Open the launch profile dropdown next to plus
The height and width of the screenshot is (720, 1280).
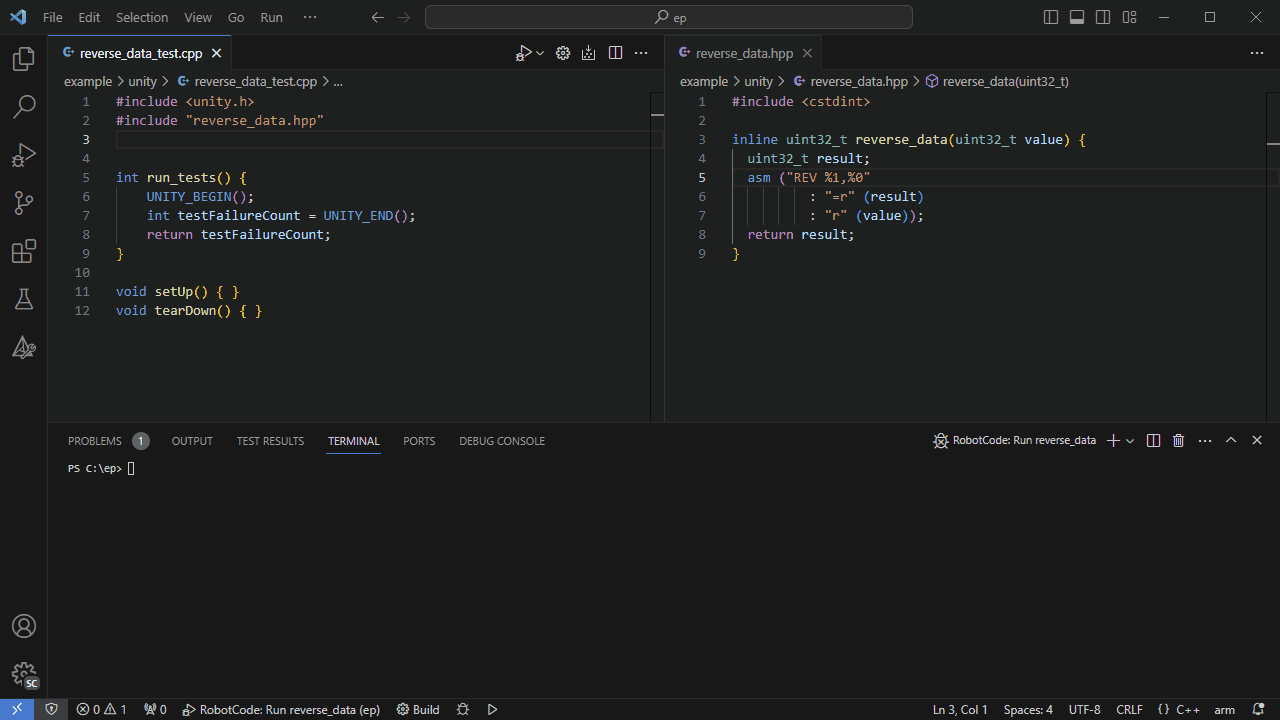(1130, 440)
